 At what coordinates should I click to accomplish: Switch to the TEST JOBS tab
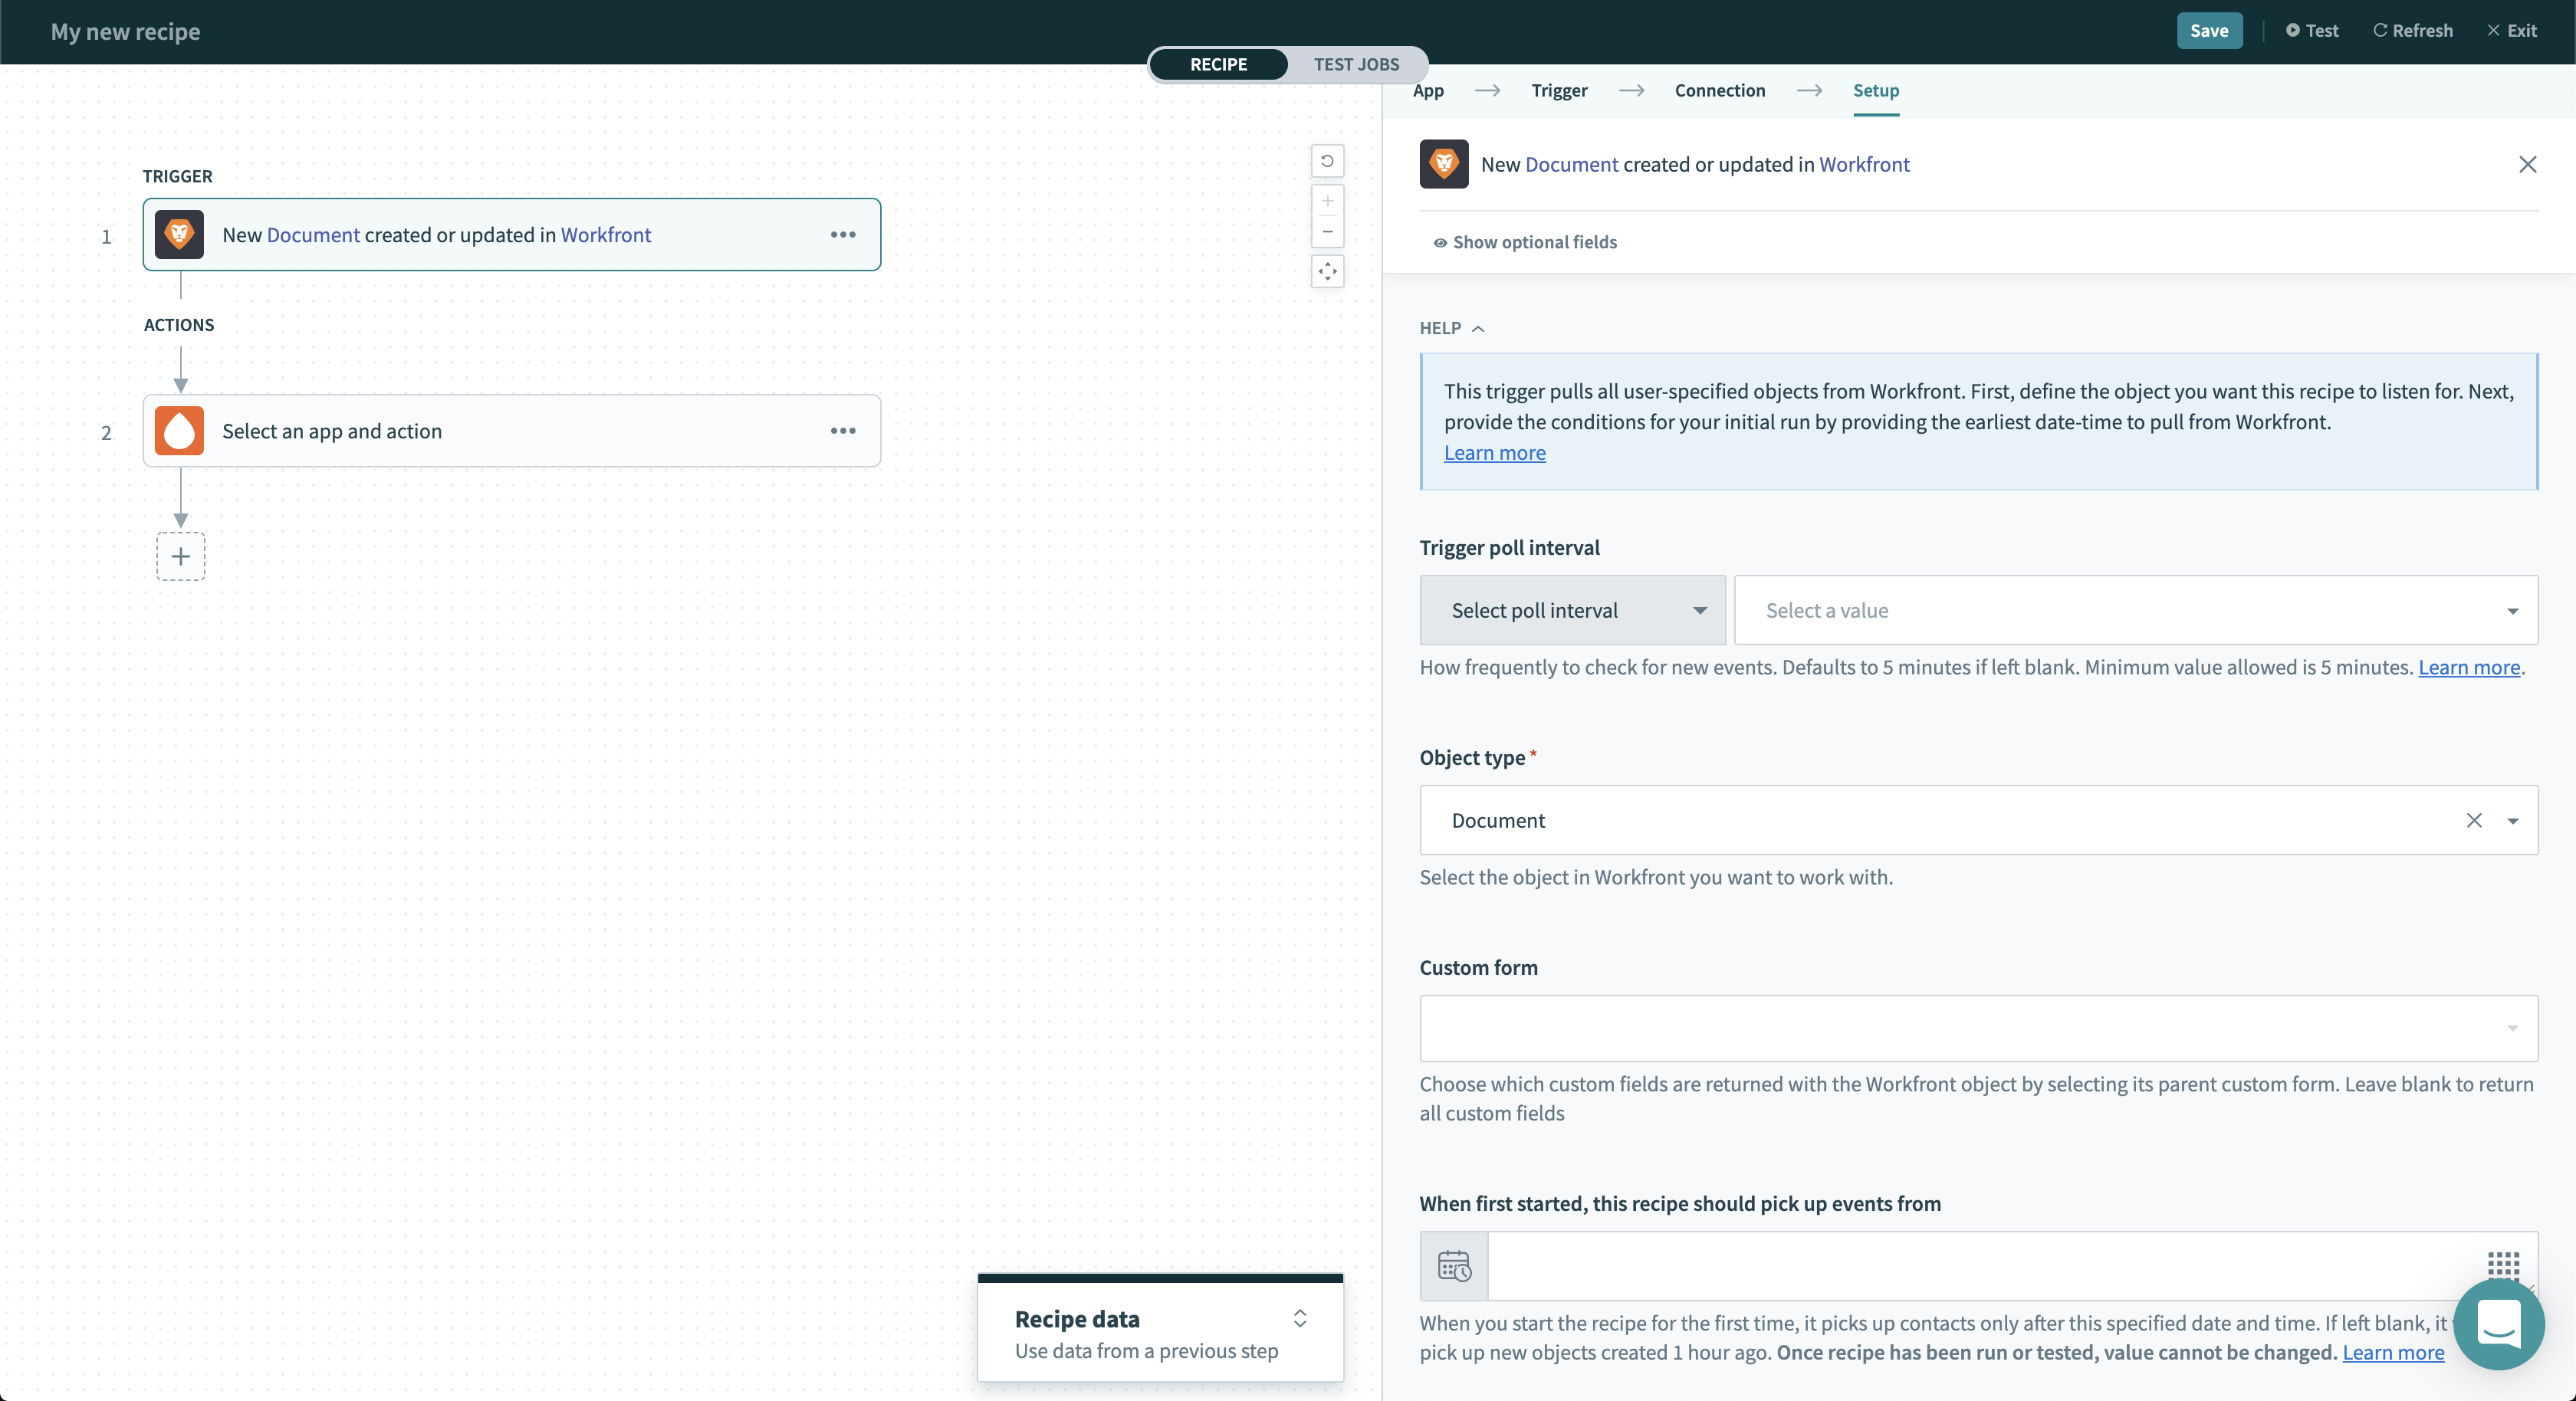pyautogui.click(x=1356, y=64)
